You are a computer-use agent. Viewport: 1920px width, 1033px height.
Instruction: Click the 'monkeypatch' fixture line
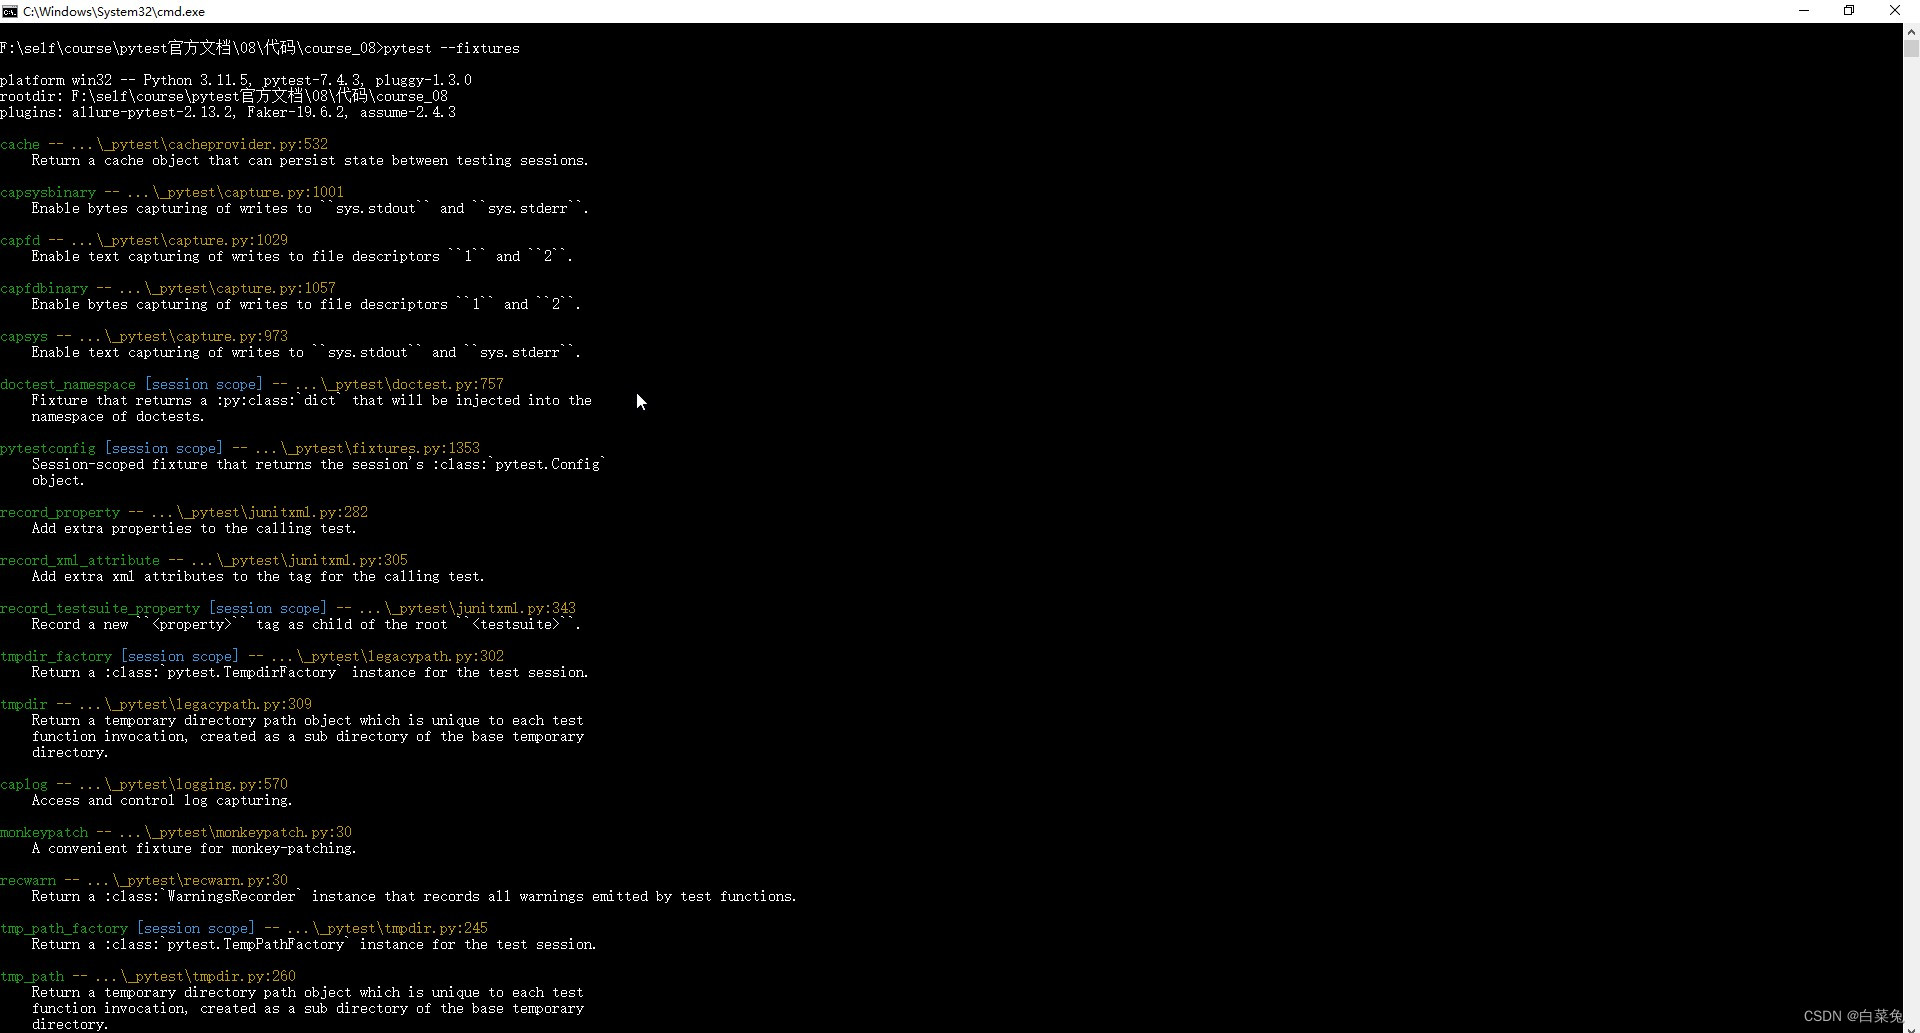point(176,832)
